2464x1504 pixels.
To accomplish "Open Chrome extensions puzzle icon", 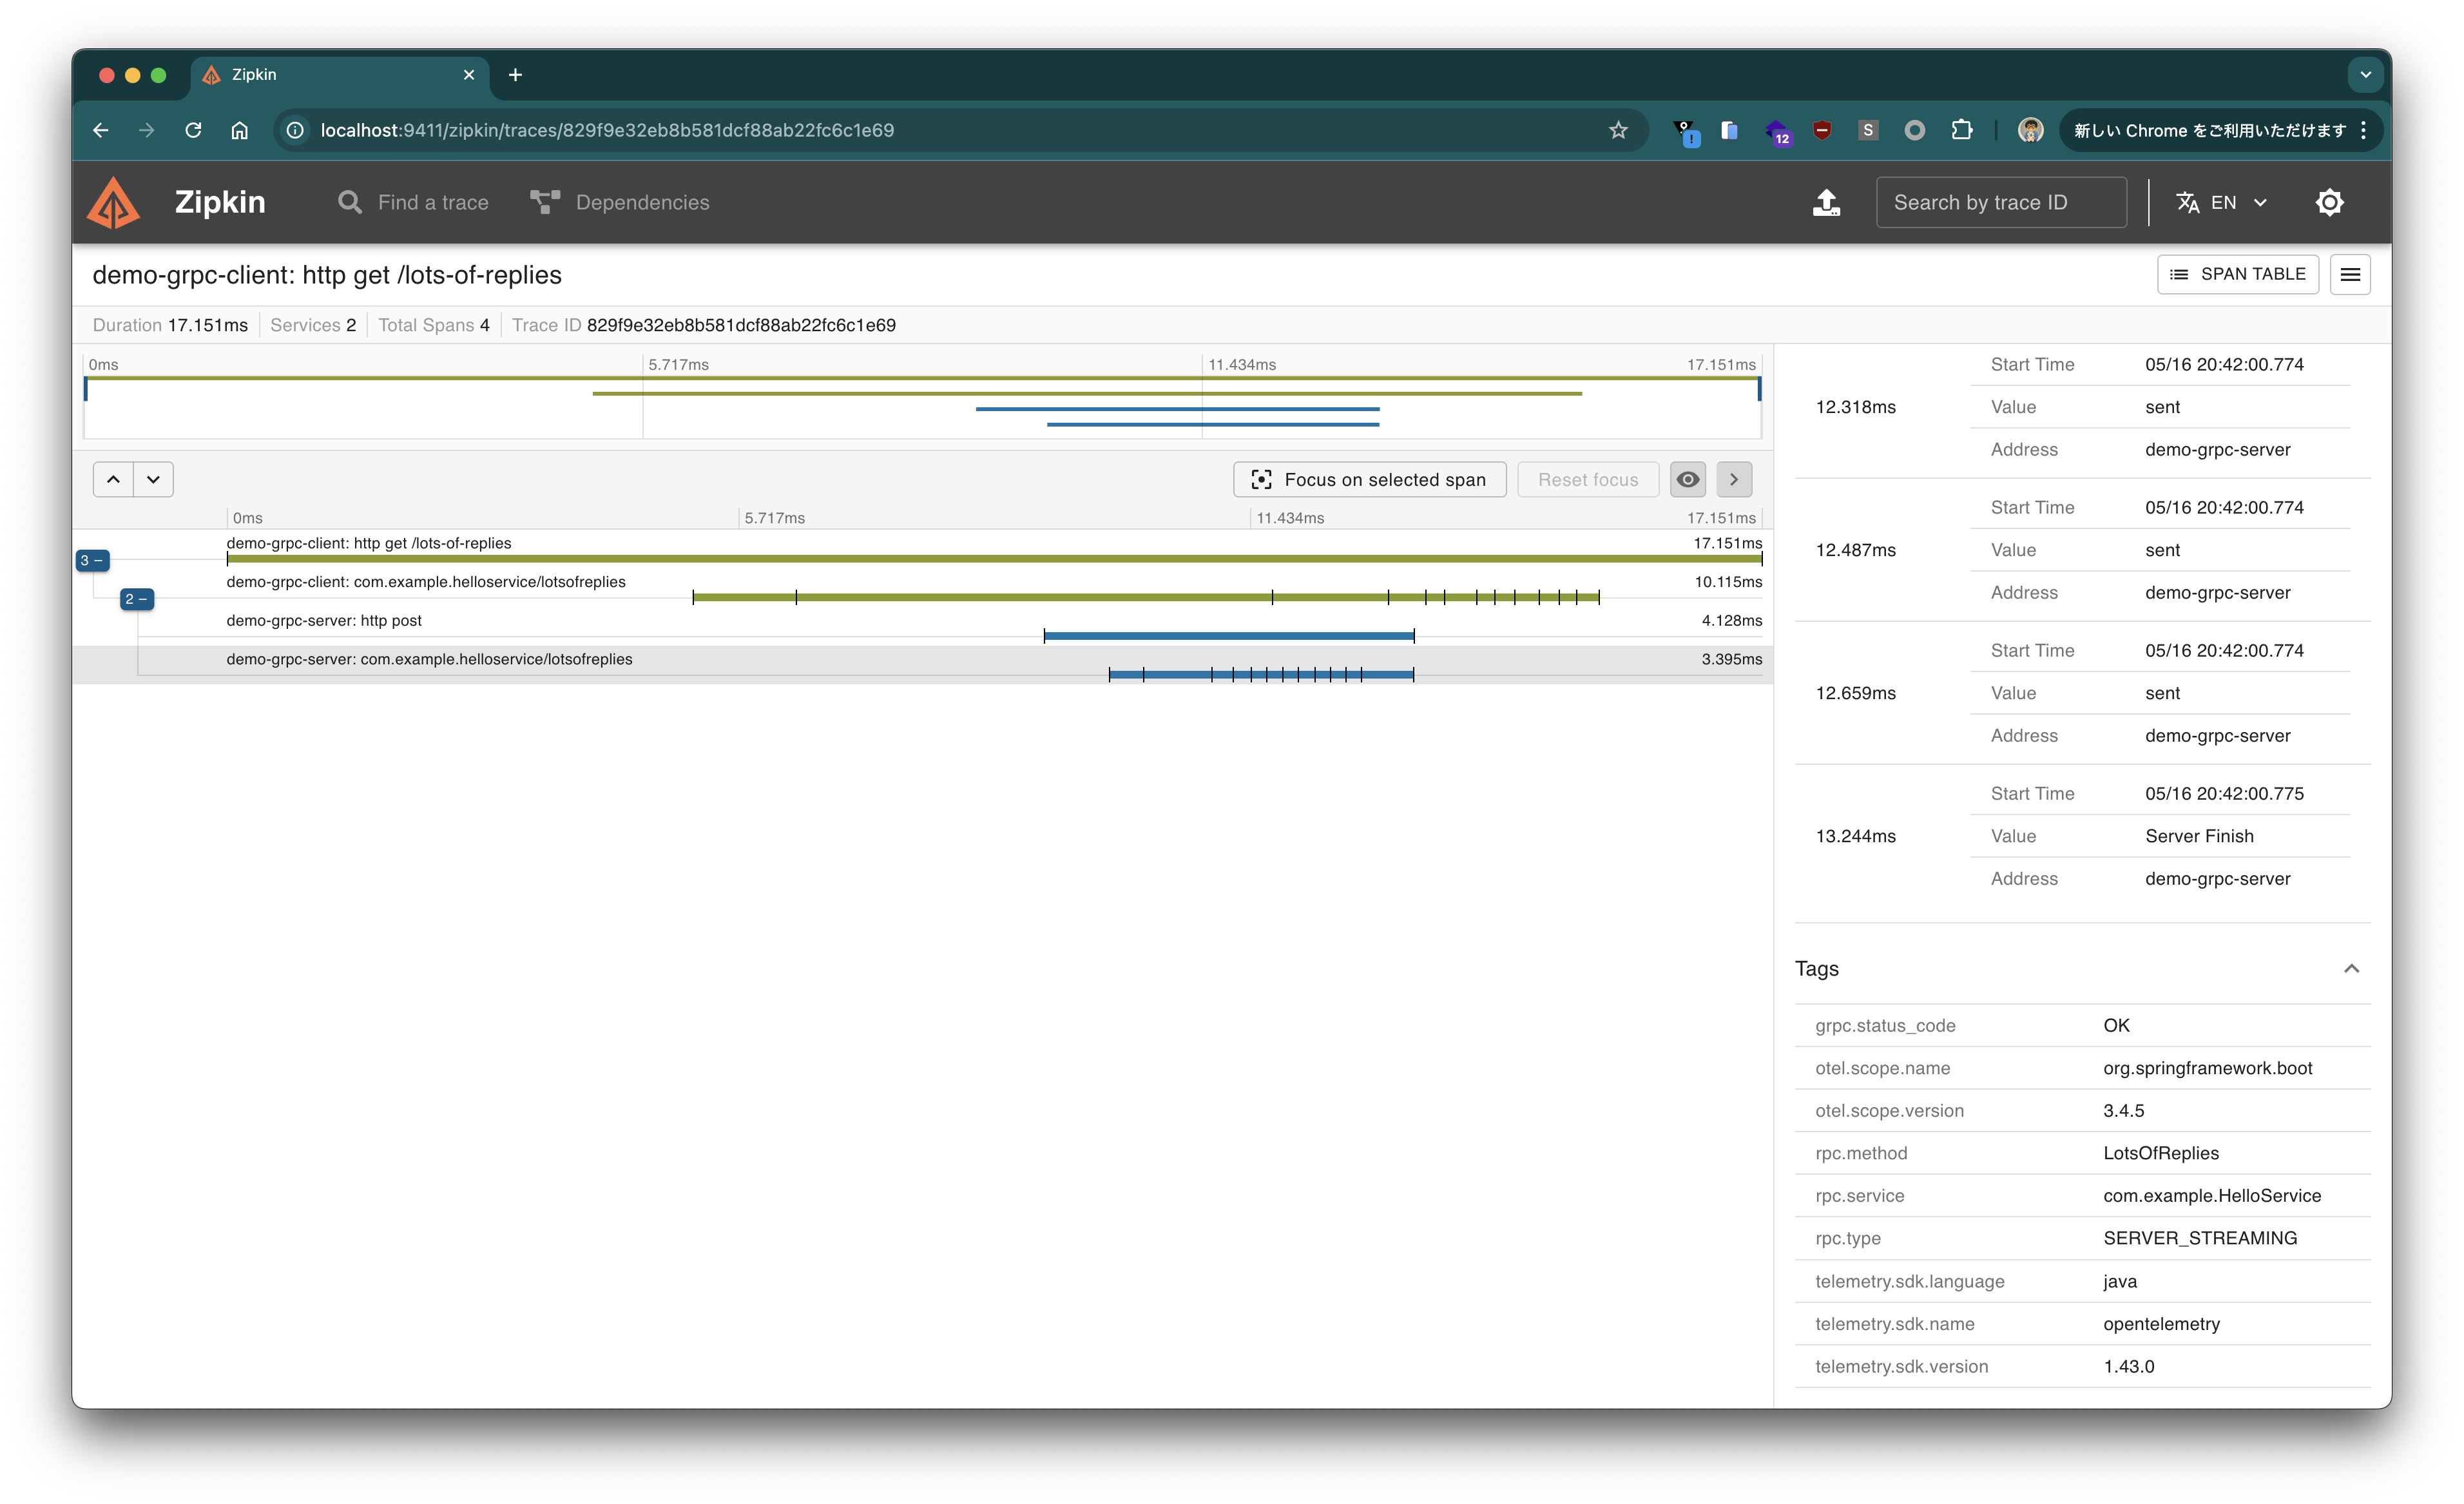I will click(1961, 130).
